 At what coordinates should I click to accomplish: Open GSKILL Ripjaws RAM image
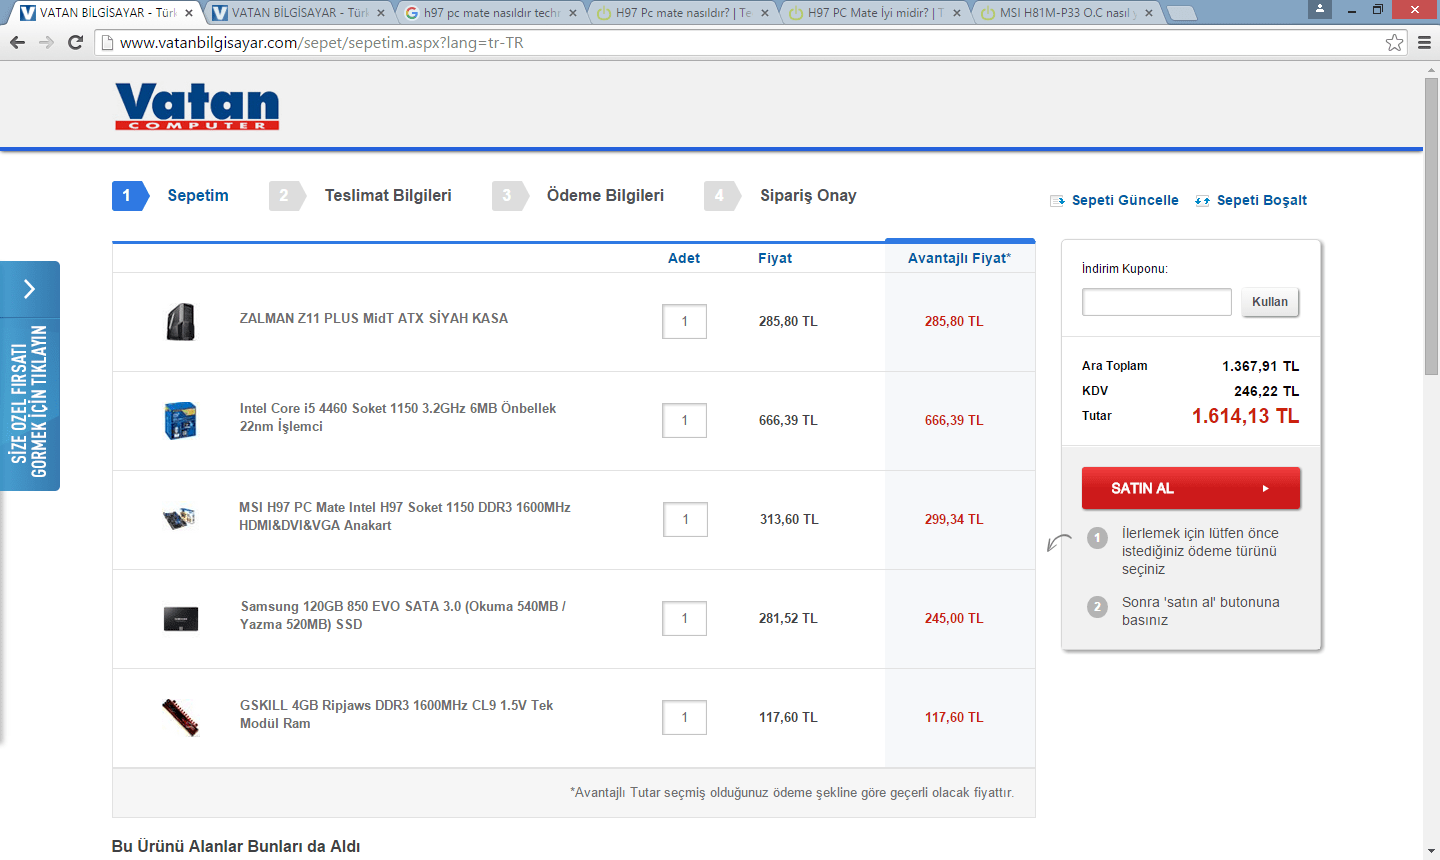[x=181, y=717]
